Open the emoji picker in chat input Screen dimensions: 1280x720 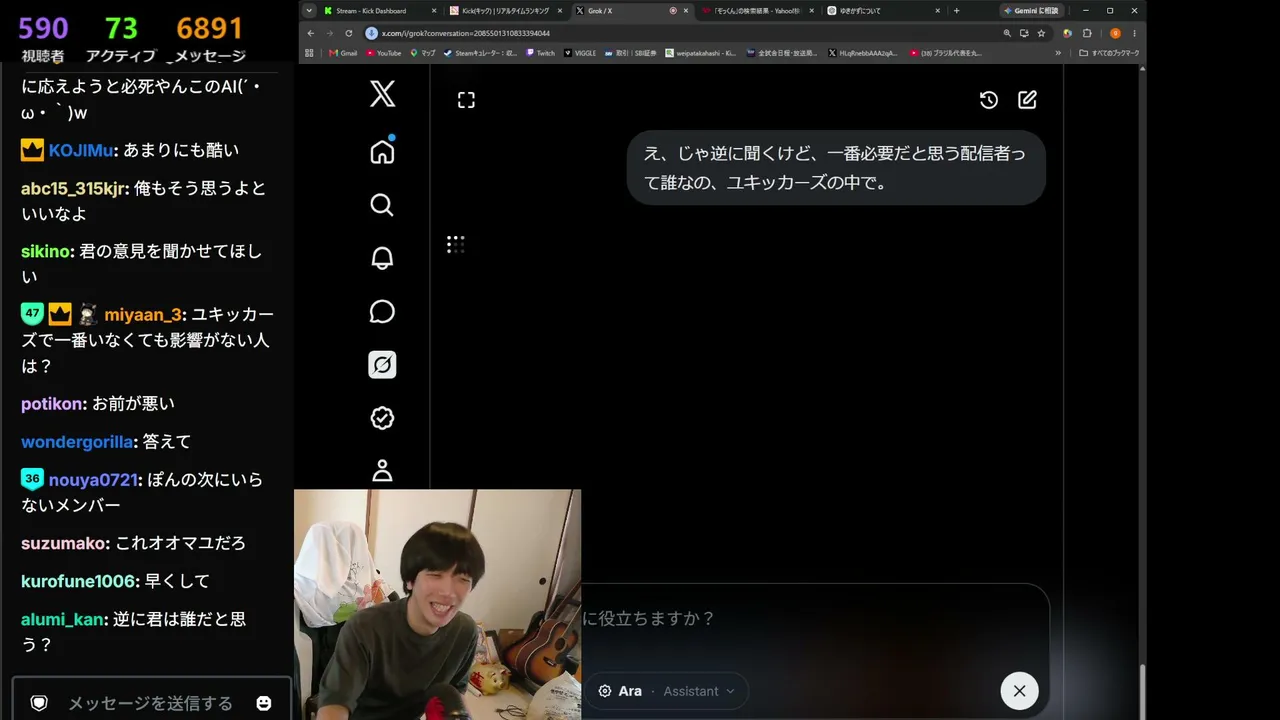pyautogui.click(x=264, y=703)
